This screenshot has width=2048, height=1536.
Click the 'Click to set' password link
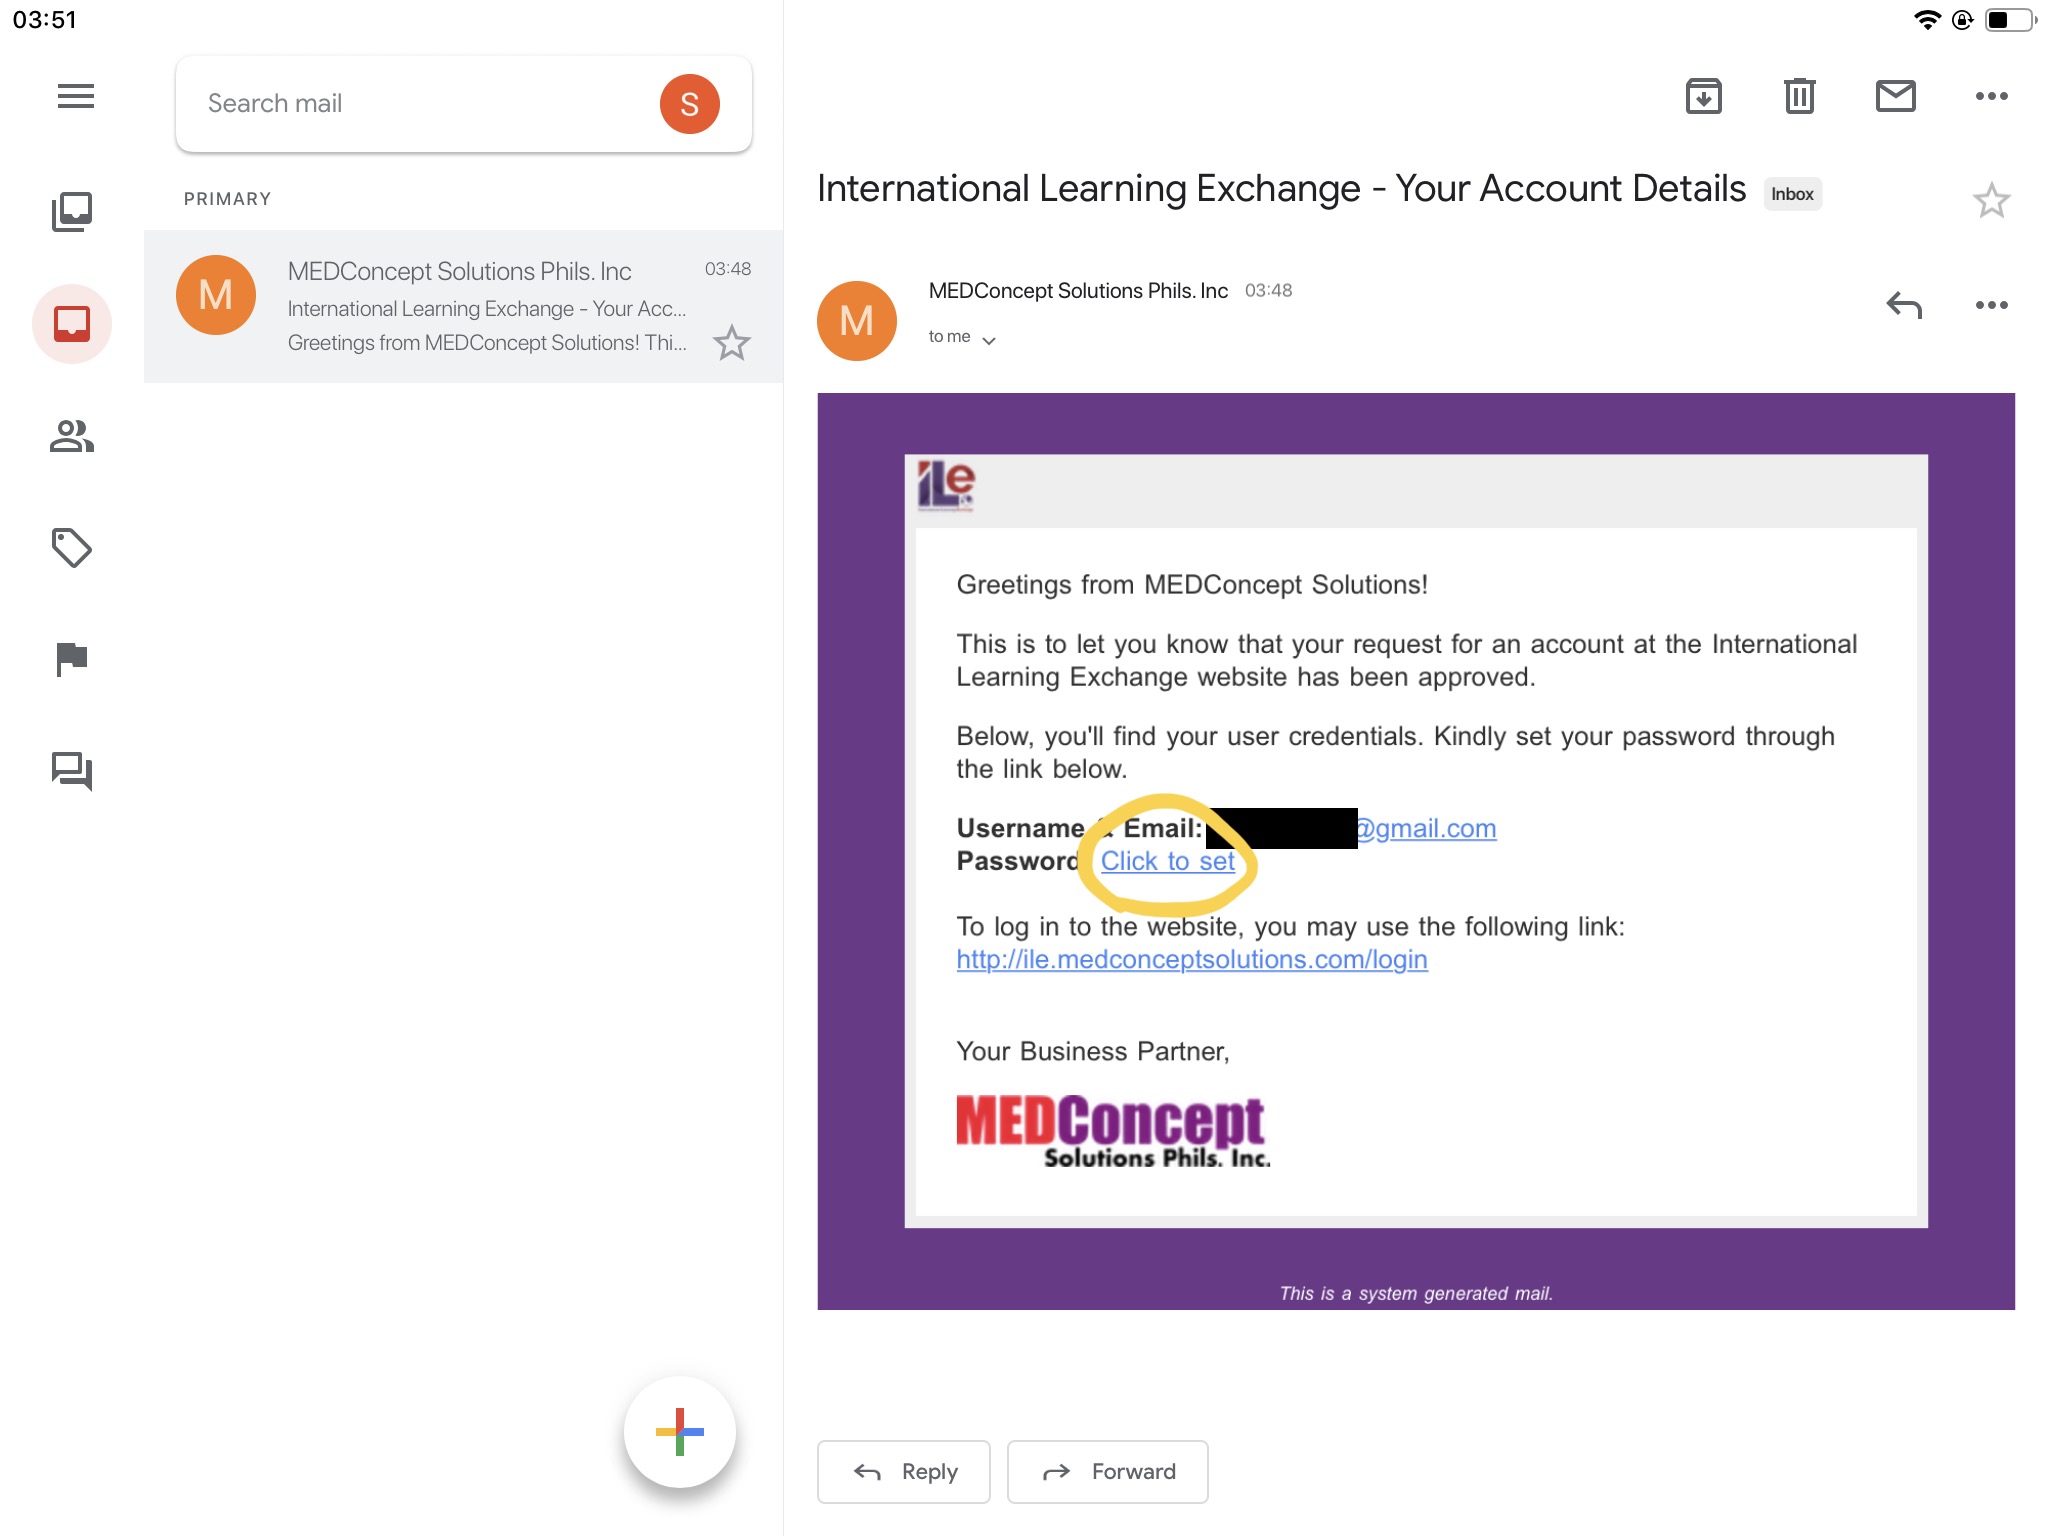[1168, 861]
